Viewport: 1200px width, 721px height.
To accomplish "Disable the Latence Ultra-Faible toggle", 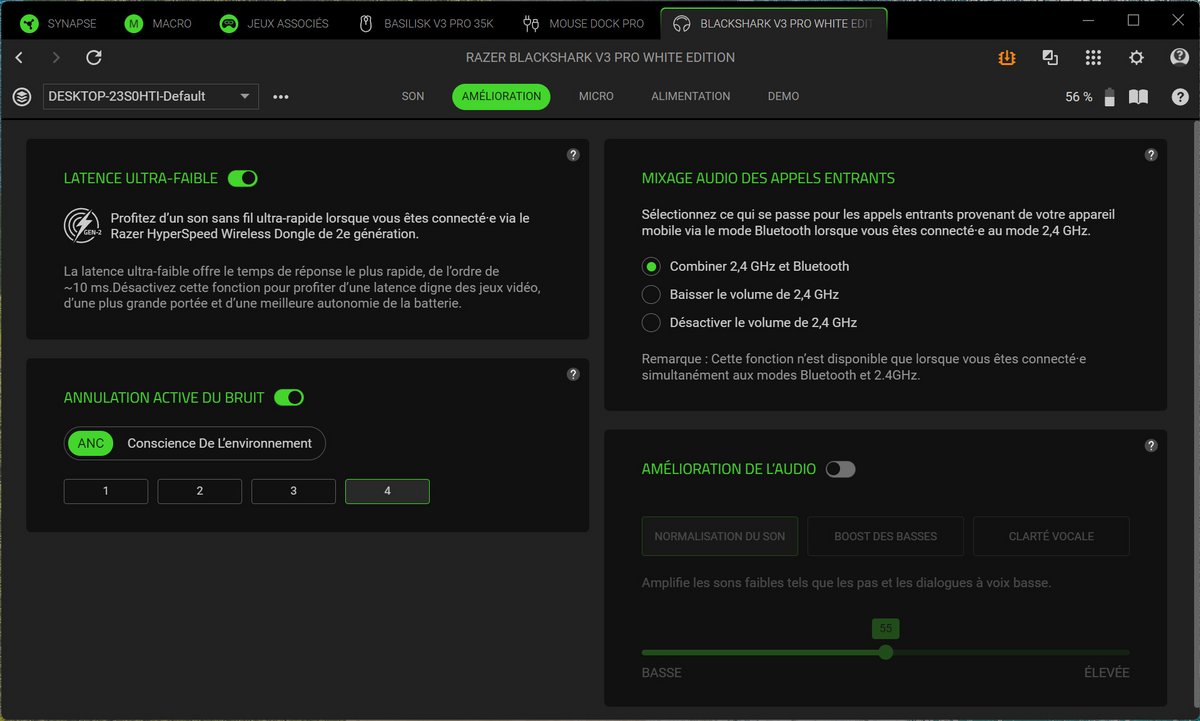I will (x=243, y=179).
